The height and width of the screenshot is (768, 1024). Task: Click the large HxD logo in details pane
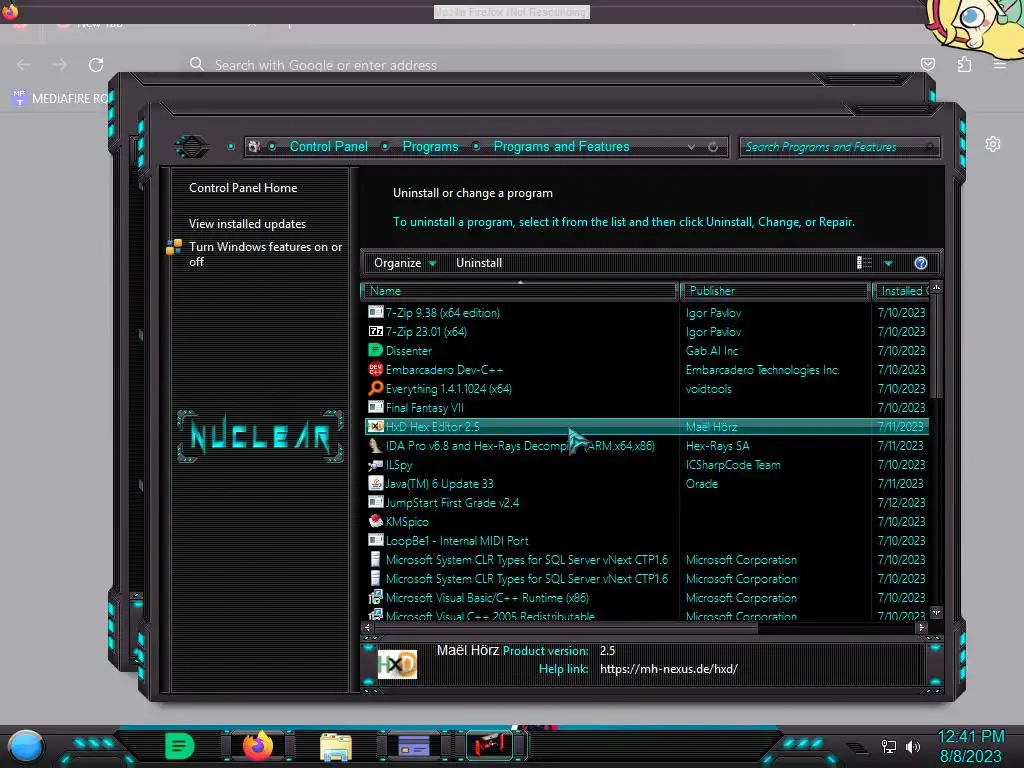(397, 664)
